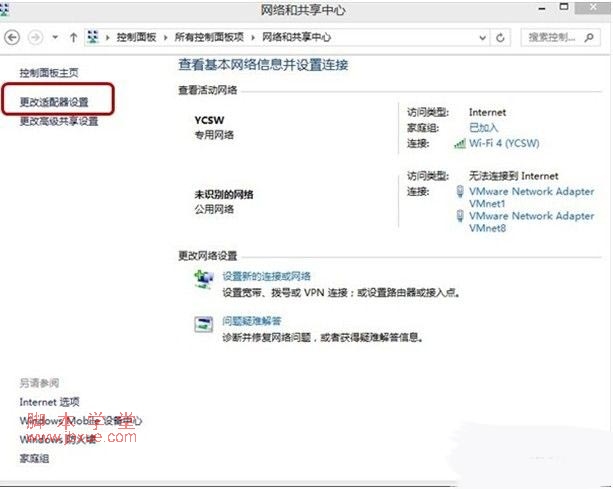Select 网络和共享中心 breadcrumb
The height and width of the screenshot is (489, 613).
click(x=296, y=38)
